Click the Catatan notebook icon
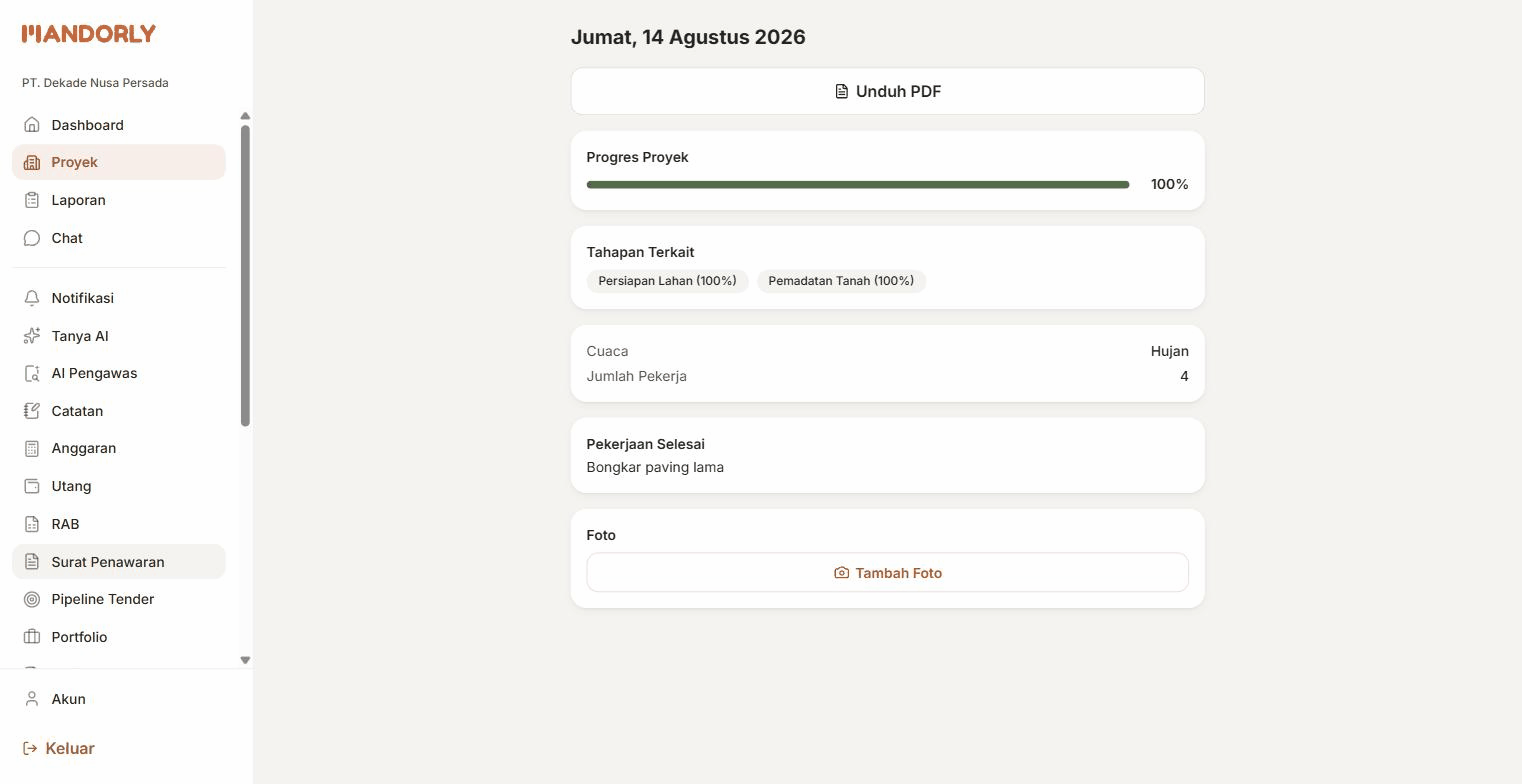This screenshot has height=784, width=1522. pos(32,411)
